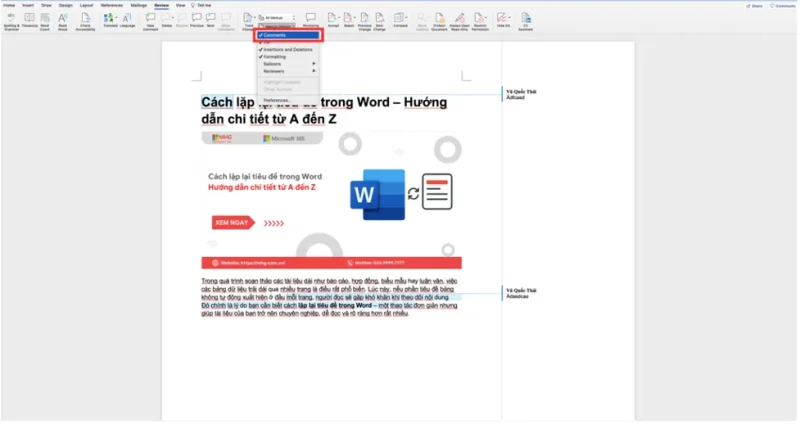Click the banner image with Word logo
Viewport: 800px width, 424px height.
(332, 200)
